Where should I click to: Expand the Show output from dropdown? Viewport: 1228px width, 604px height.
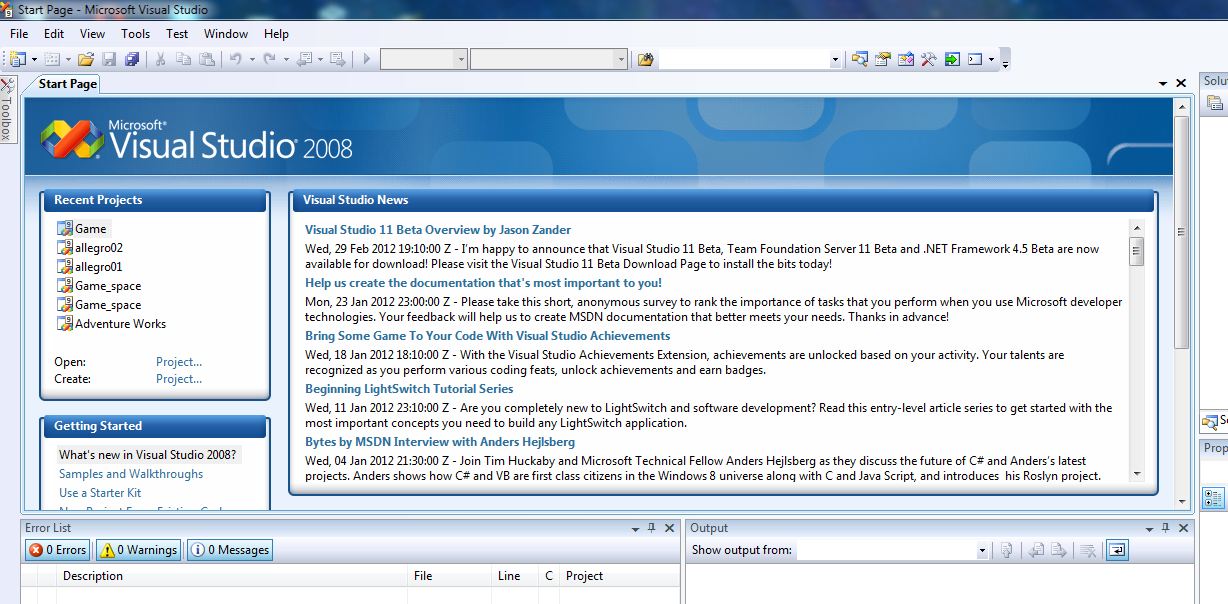(x=981, y=550)
